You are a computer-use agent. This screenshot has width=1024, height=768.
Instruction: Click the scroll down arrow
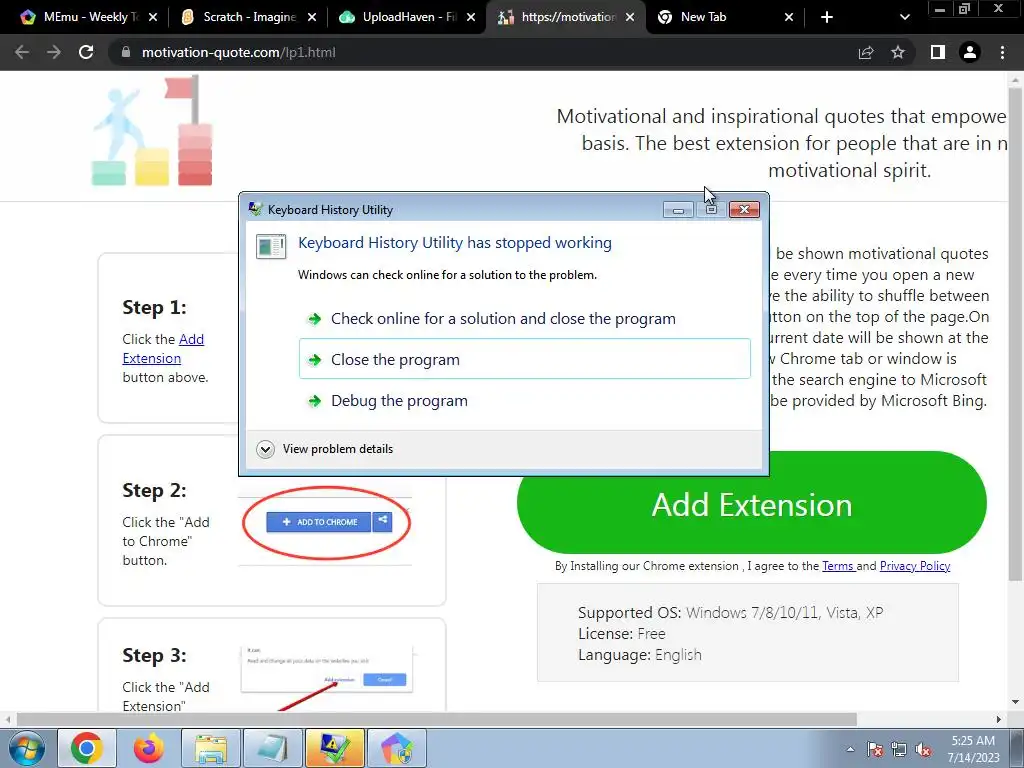click(1015, 703)
